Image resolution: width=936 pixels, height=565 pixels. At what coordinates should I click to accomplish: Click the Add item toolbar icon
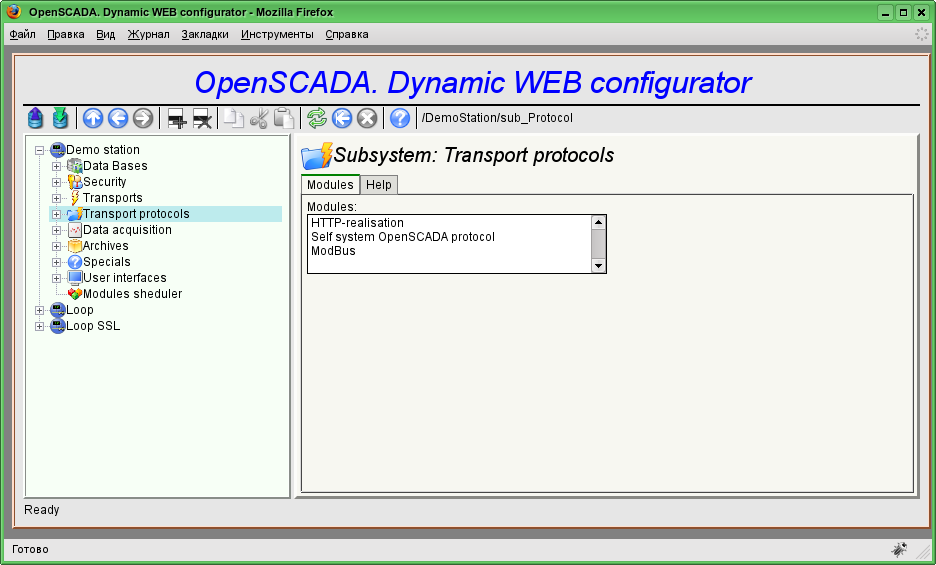(x=177, y=118)
